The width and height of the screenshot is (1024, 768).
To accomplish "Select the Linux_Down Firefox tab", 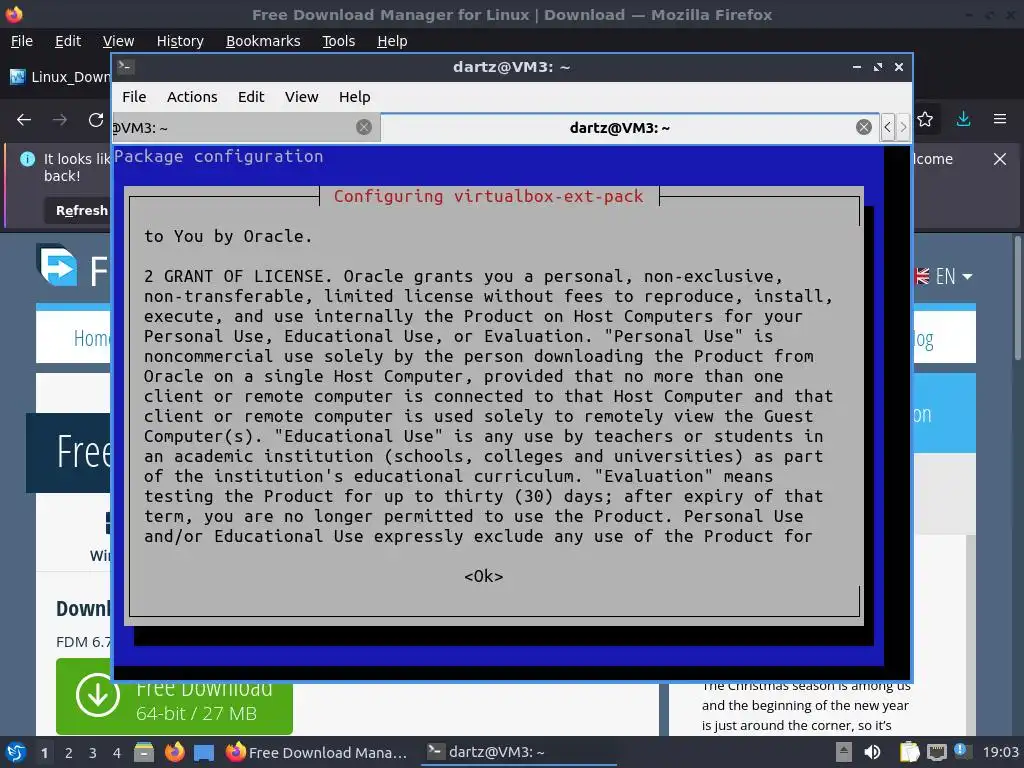I will click(59, 77).
